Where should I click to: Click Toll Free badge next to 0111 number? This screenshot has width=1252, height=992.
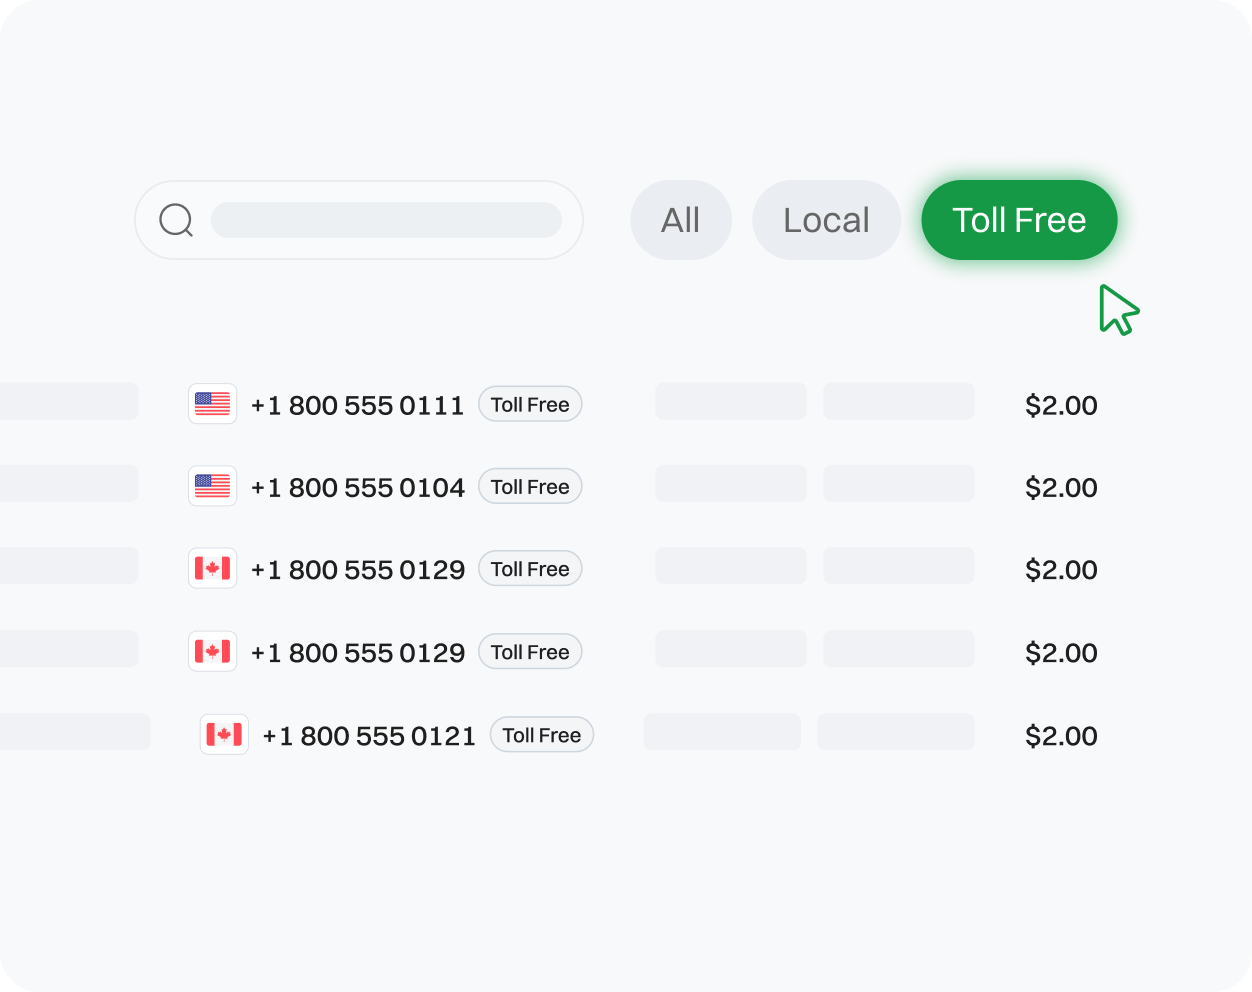(x=530, y=404)
